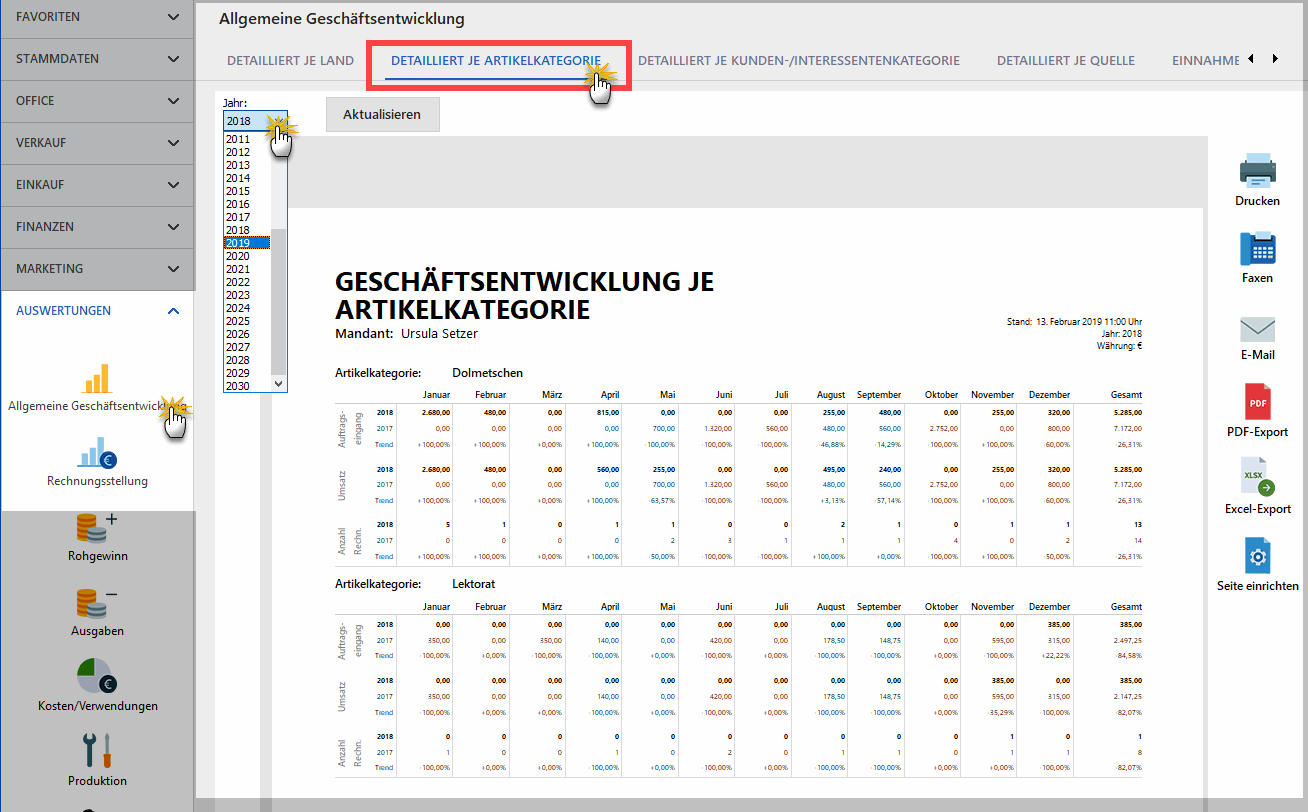The height and width of the screenshot is (812, 1308).
Task: Click Lektorat Gesamt value 2.497,25
Action: (x=1126, y=640)
